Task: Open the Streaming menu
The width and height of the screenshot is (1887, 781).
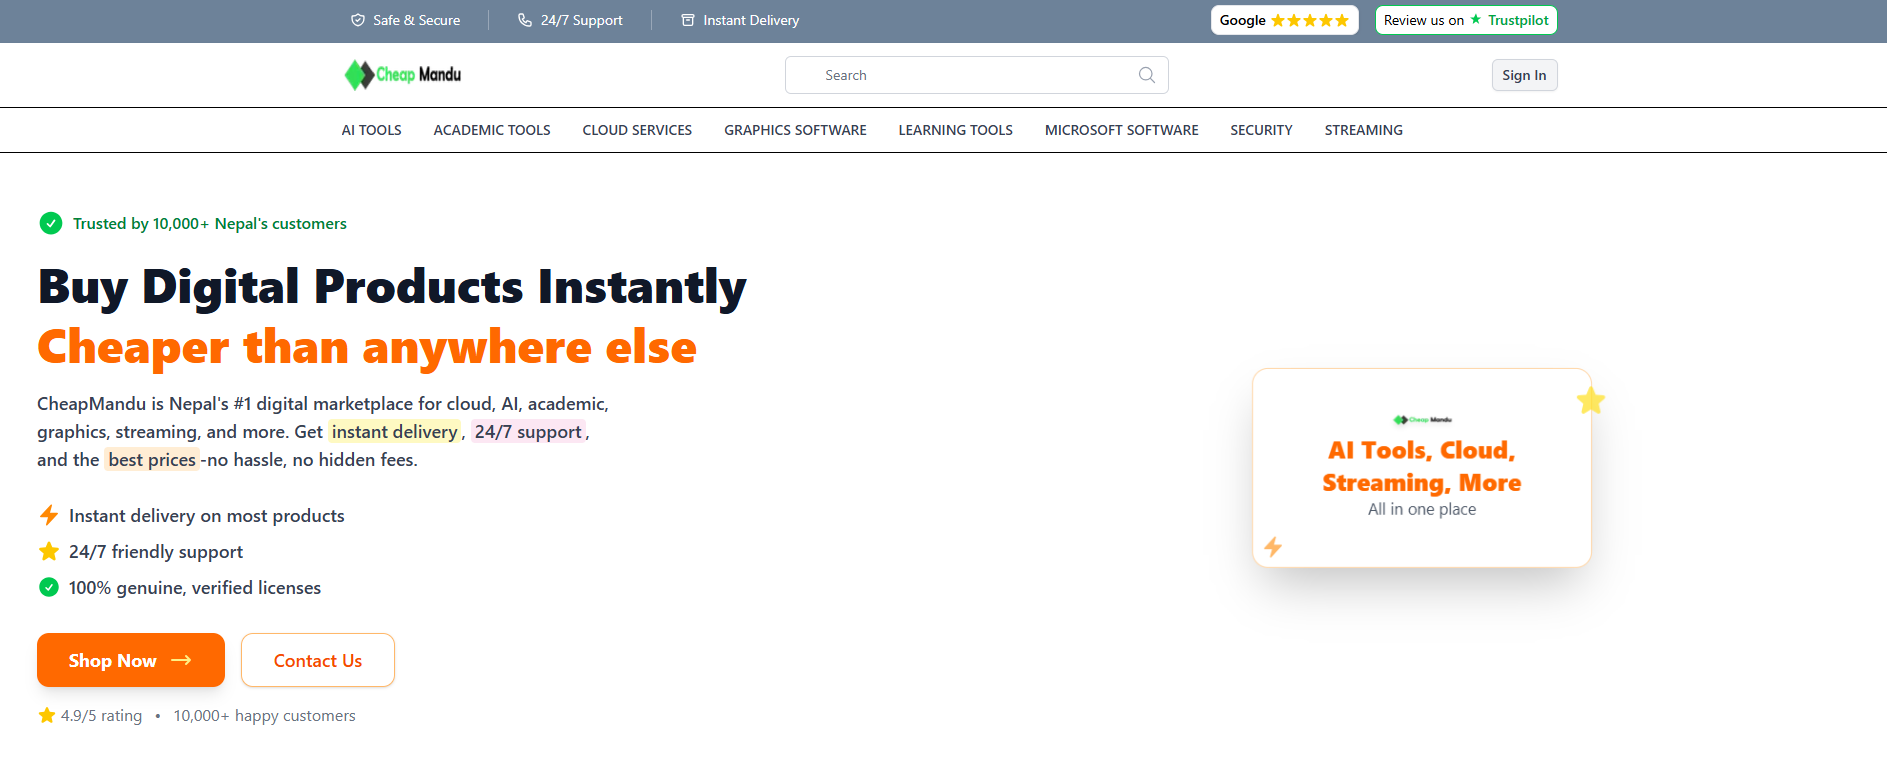Action: pos(1363,130)
